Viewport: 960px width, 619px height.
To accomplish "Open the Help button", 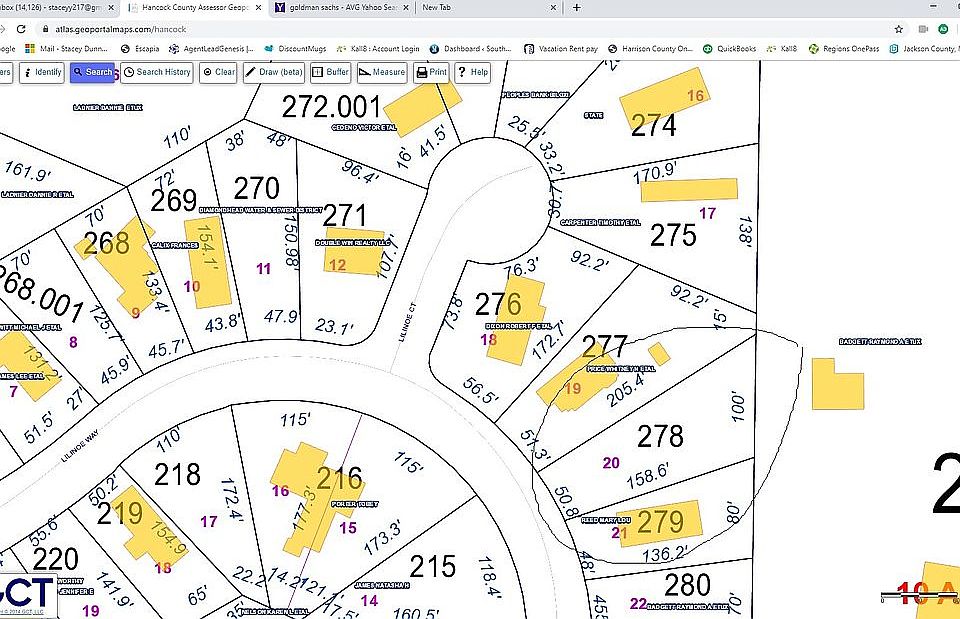I will point(473,72).
